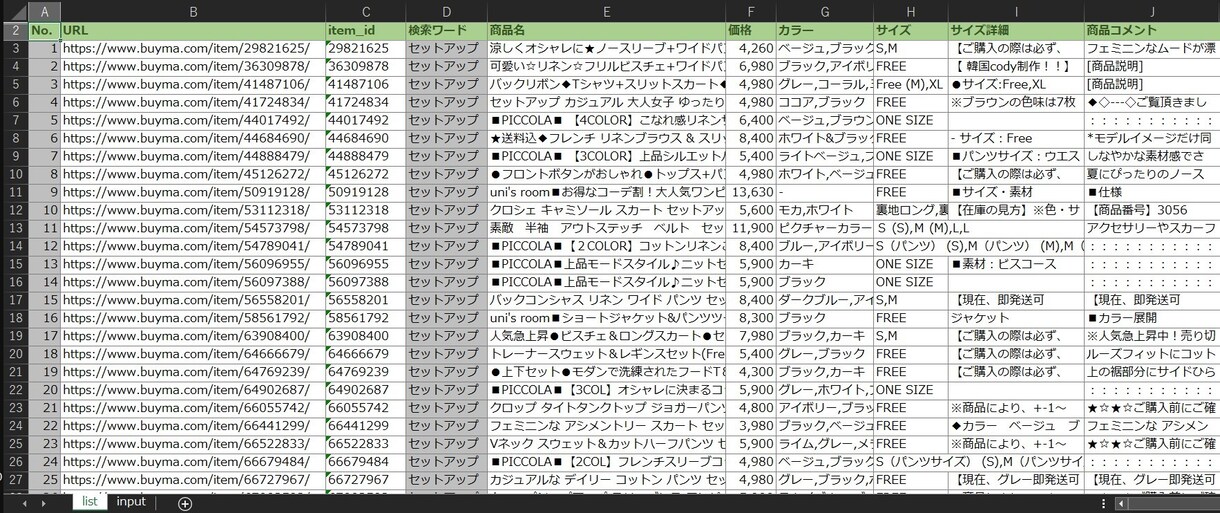
Task: Select item_id cell 44684690
Action: 365,138
